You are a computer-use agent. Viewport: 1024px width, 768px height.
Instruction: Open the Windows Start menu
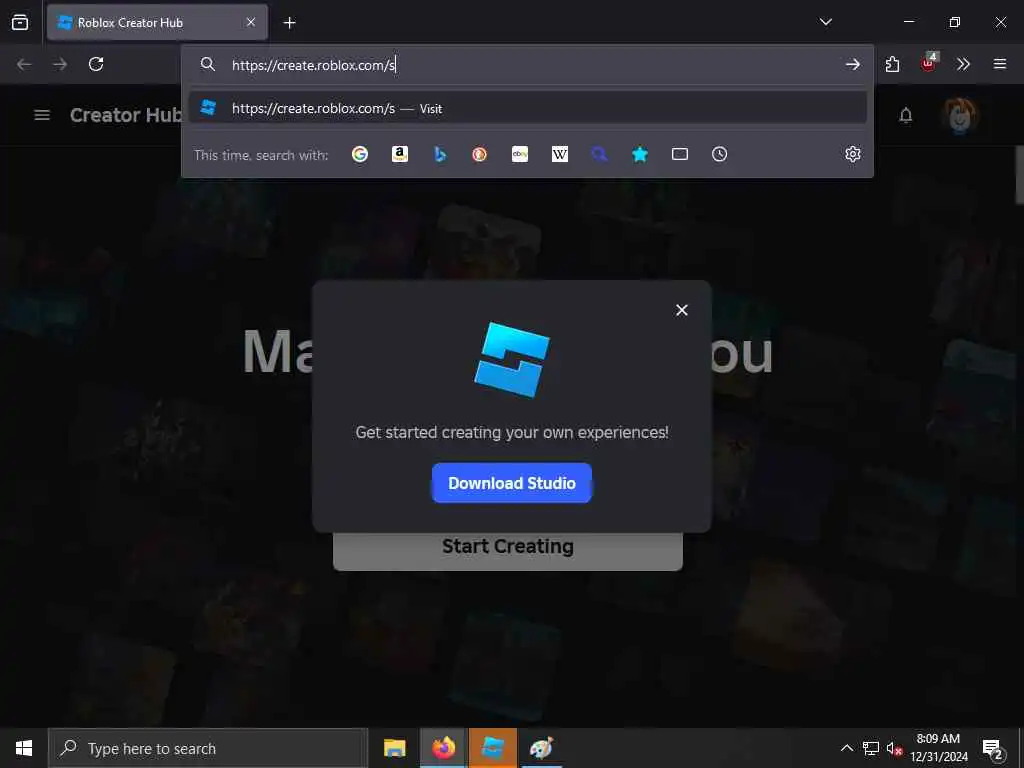tap(24, 748)
